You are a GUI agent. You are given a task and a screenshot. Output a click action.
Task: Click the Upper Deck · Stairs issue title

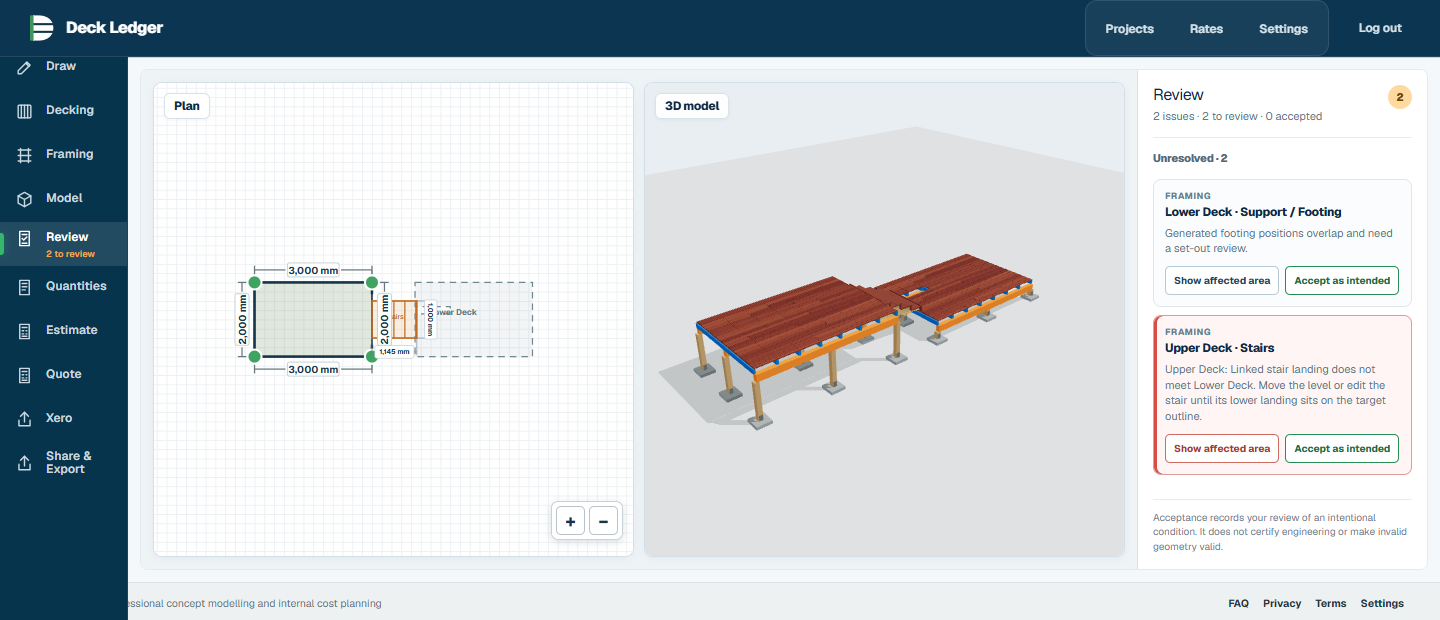pos(1219,348)
